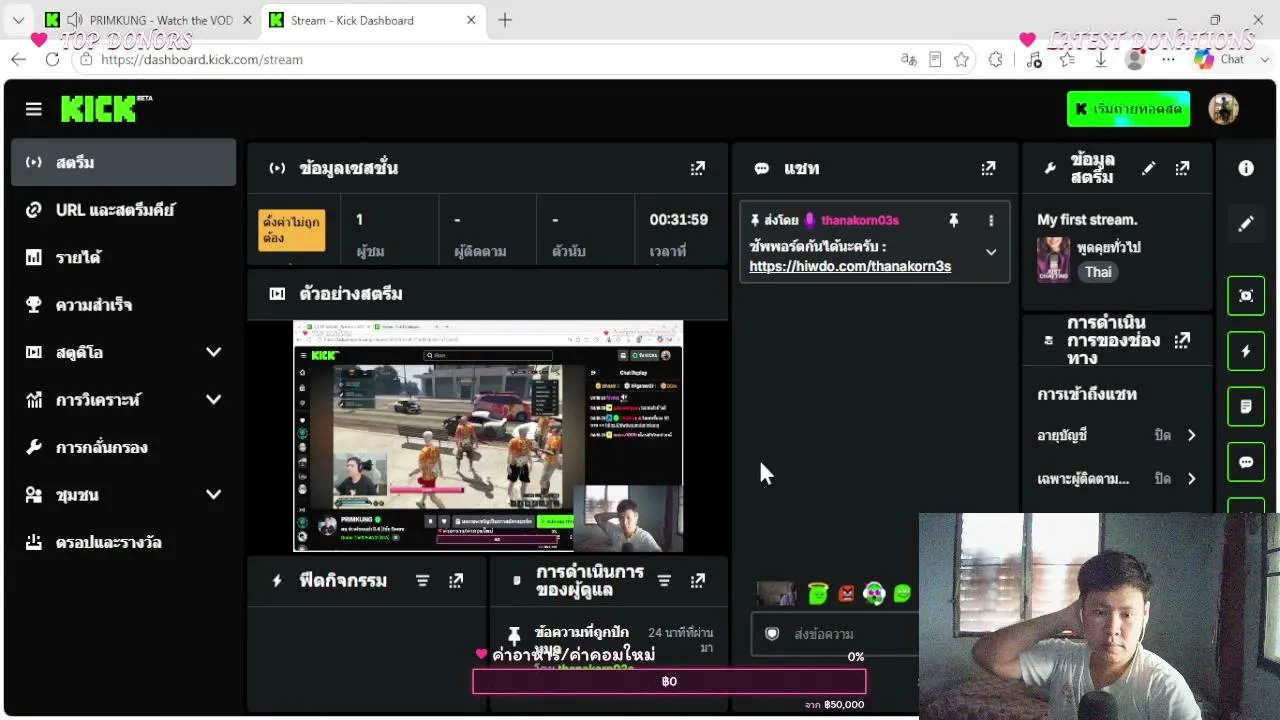Filter the การดำเนินการของผู้ดูแล moderator actions list
This screenshot has height=720, width=1280.
click(x=664, y=580)
